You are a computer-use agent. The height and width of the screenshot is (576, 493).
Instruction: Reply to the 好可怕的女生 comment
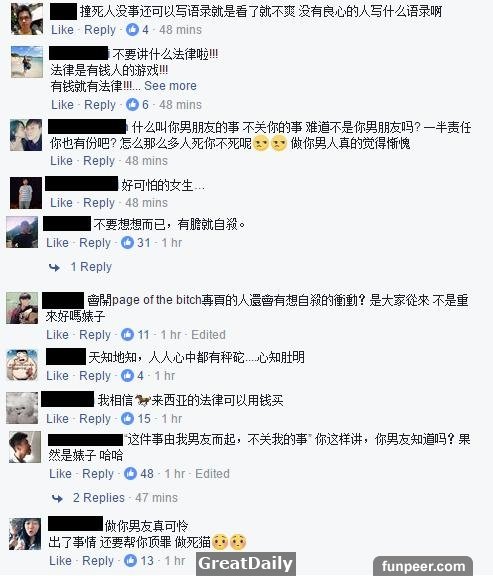99,203
